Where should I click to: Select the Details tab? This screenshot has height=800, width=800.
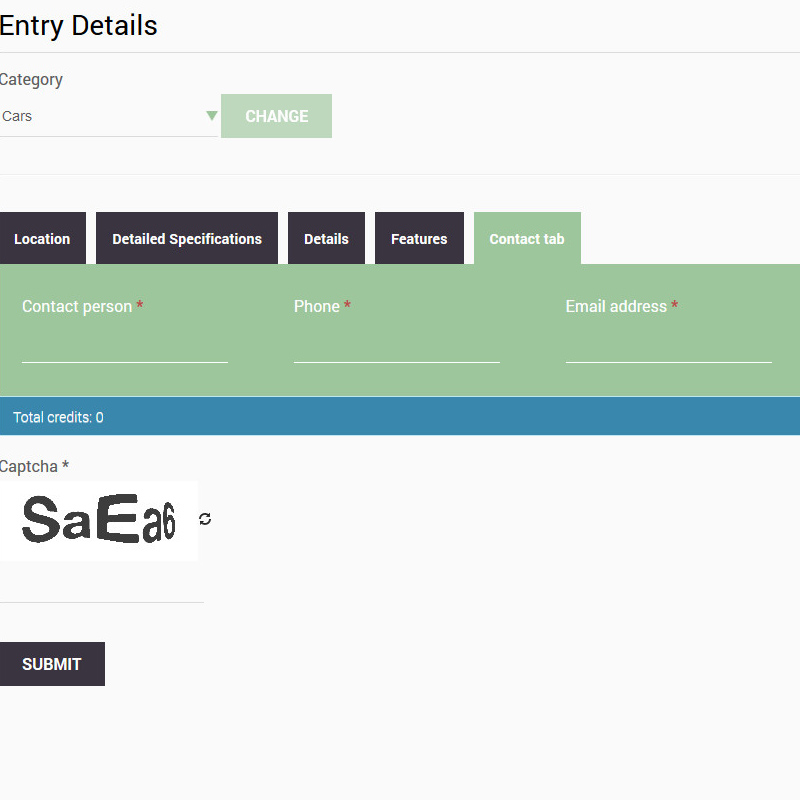coord(326,239)
